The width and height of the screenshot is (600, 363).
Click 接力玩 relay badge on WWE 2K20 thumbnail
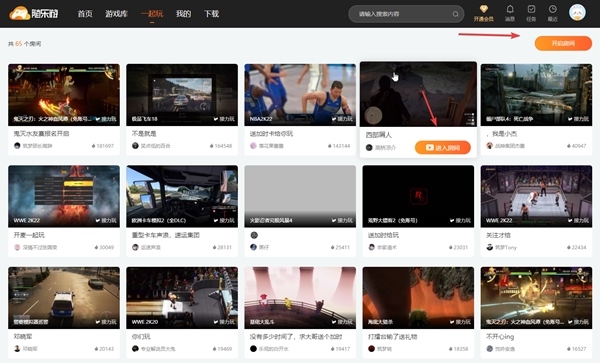224,322
